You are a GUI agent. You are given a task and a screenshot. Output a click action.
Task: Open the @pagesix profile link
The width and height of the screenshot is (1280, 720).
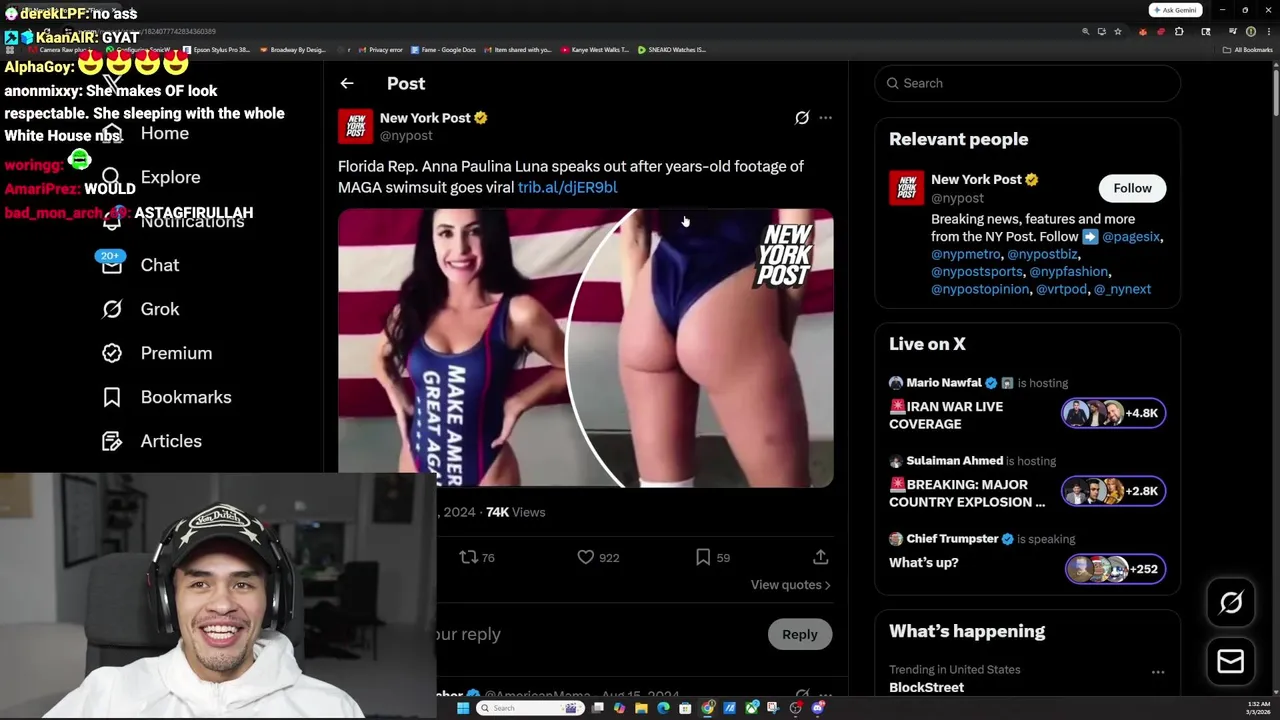[x=1131, y=237]
